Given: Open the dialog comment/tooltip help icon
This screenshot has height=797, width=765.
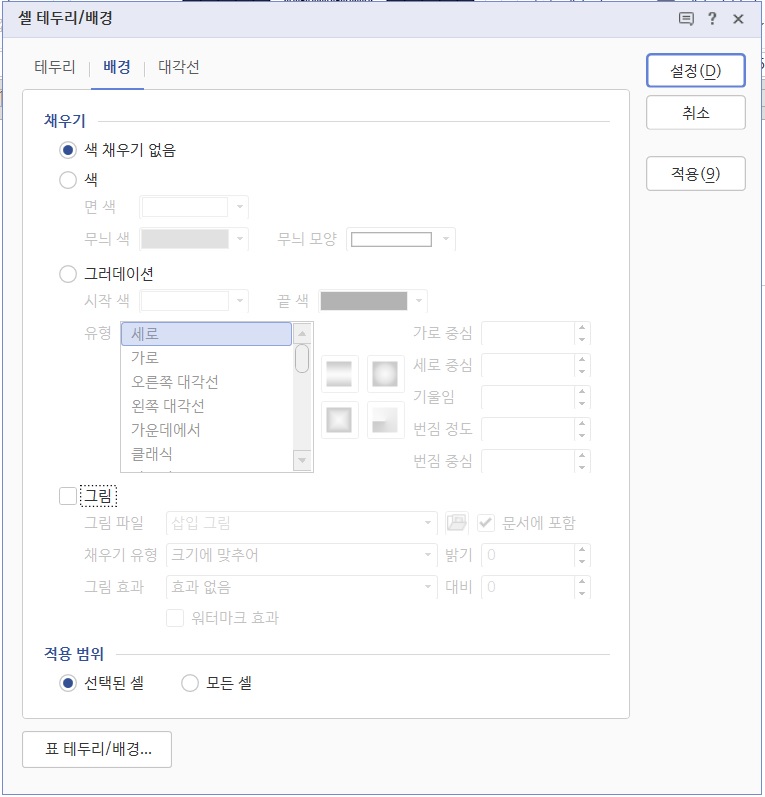Looking at the screenshot, I should coord(686,19).
